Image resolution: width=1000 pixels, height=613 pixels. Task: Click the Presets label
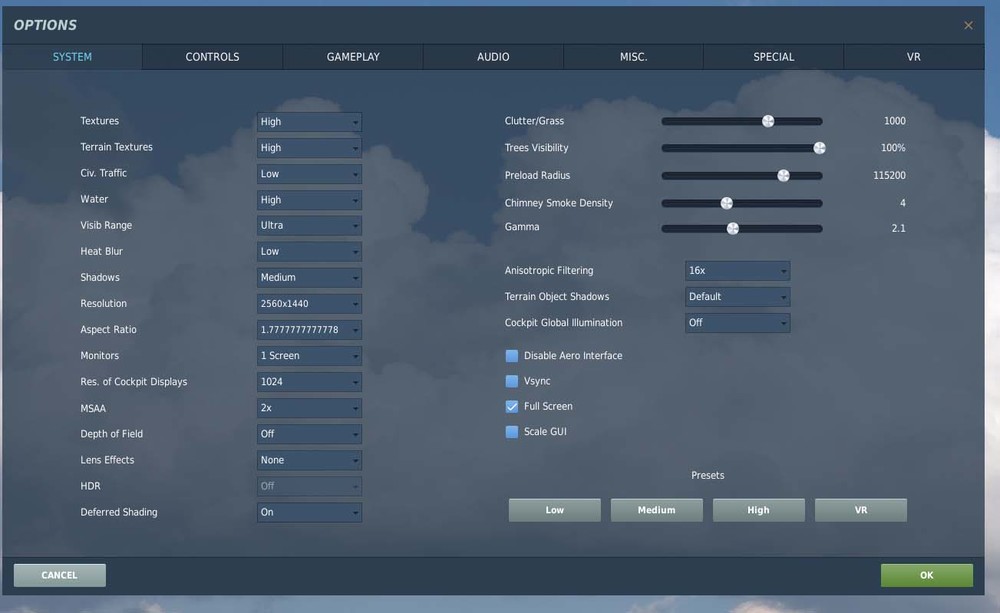coord(707,475)
